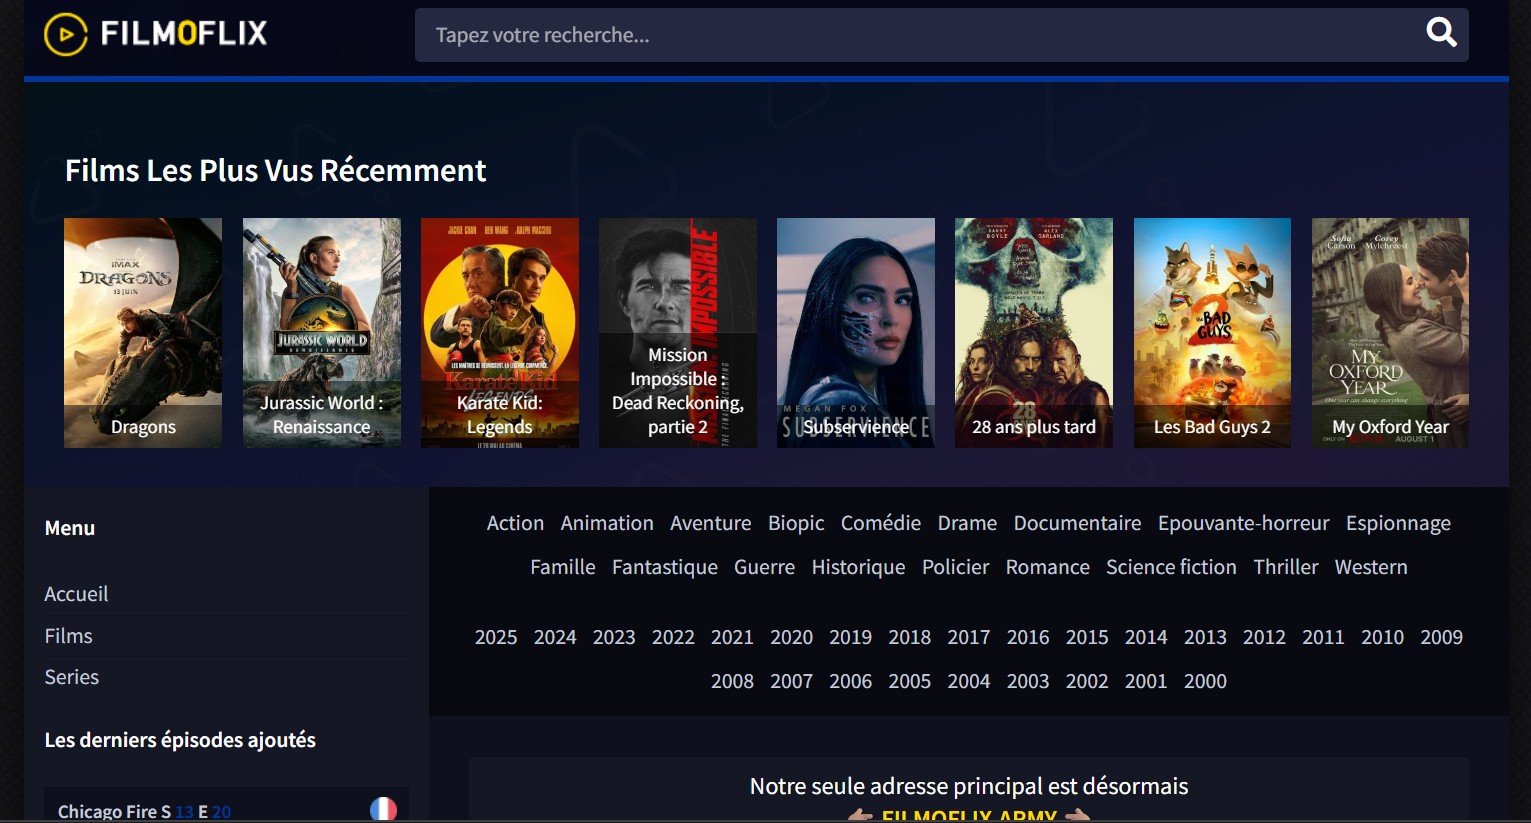This screenshot has width=1531, height=823.
Task: Select the year 2021
Action: (732, 637)
